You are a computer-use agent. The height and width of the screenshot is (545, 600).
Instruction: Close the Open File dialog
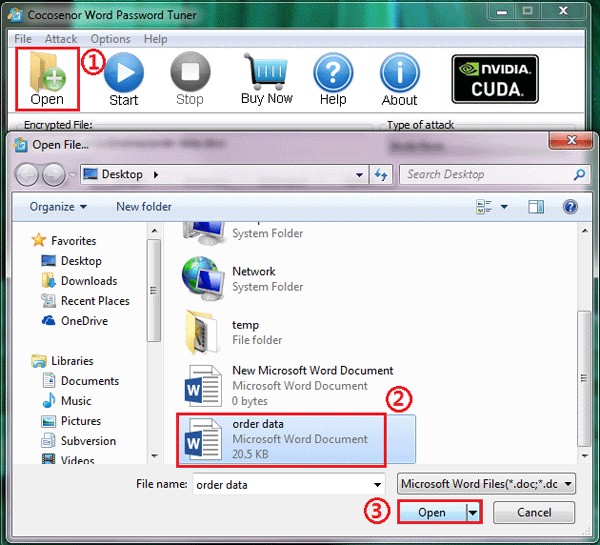click(x=571, y=140)
